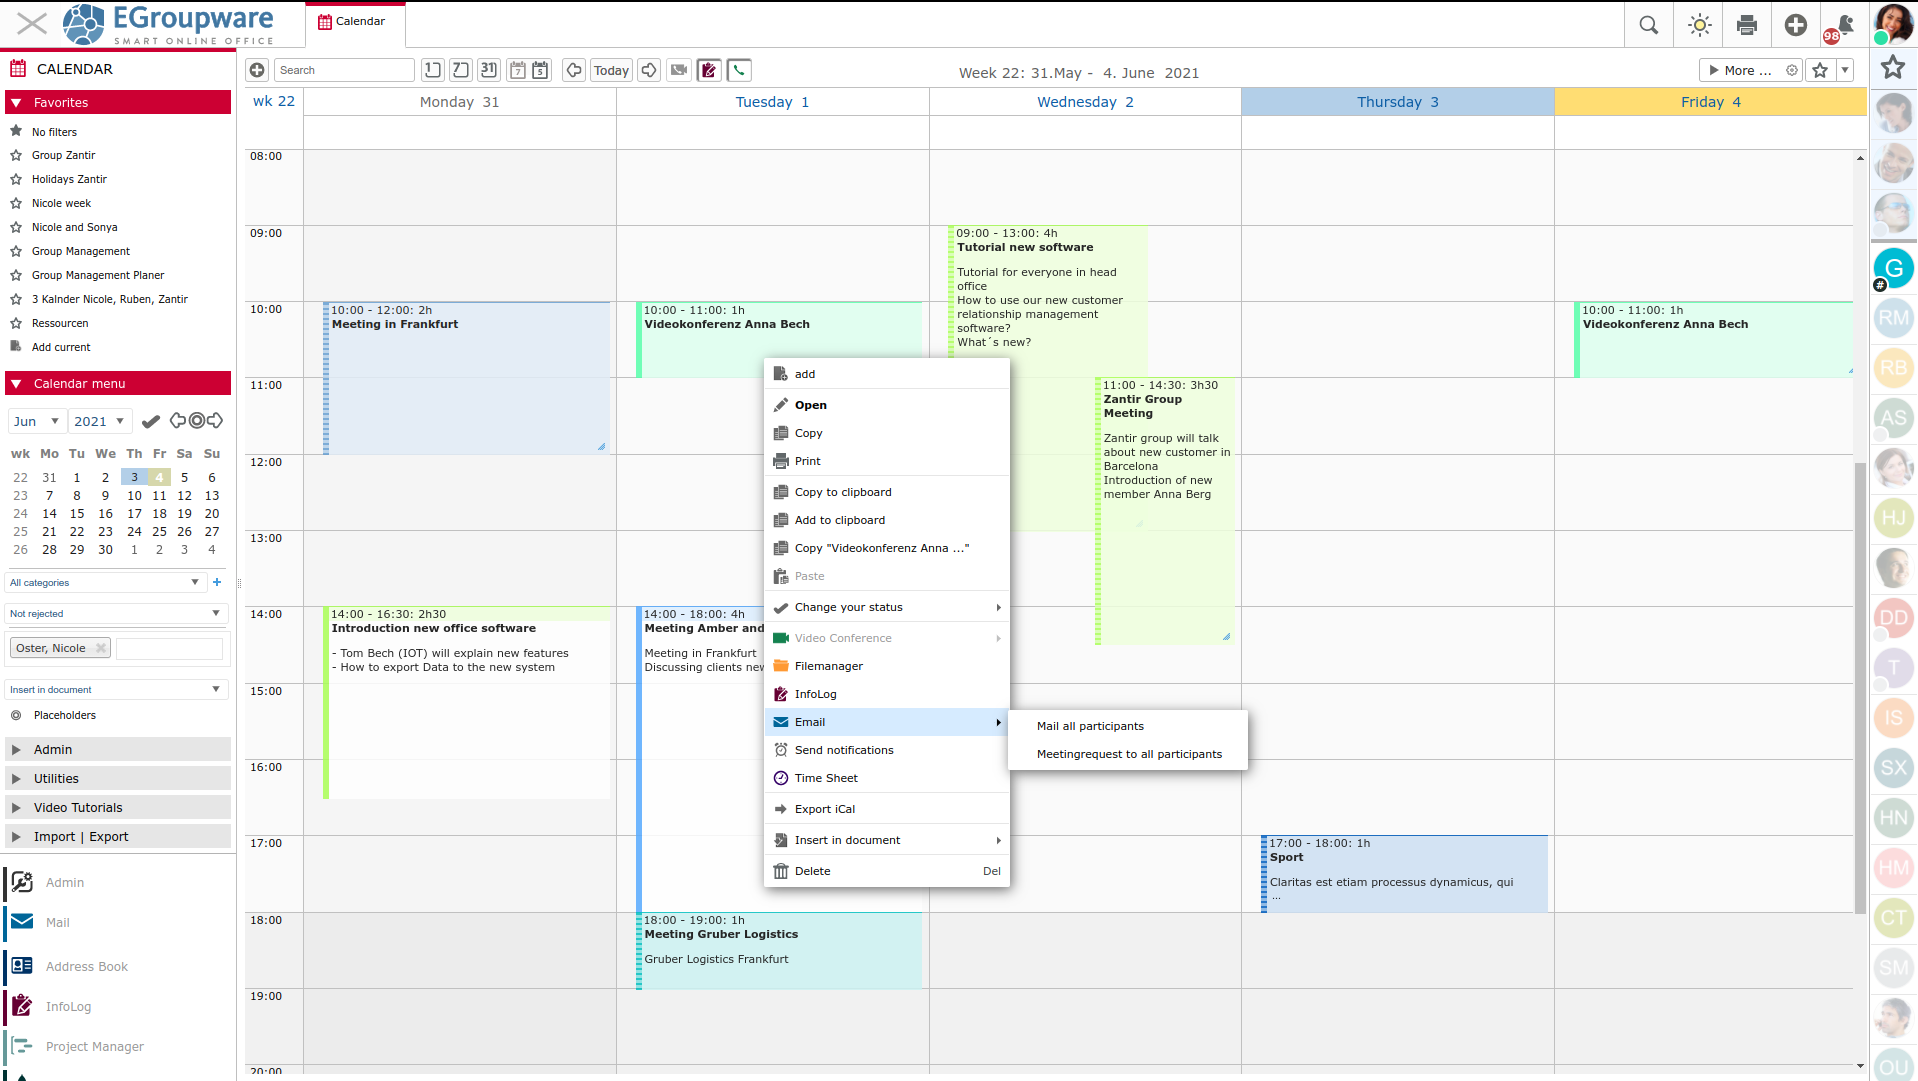The height and width of the screenshot is (1081, 1918).
Task: Open the year 2021 dropdown
Action: (99, 421)
